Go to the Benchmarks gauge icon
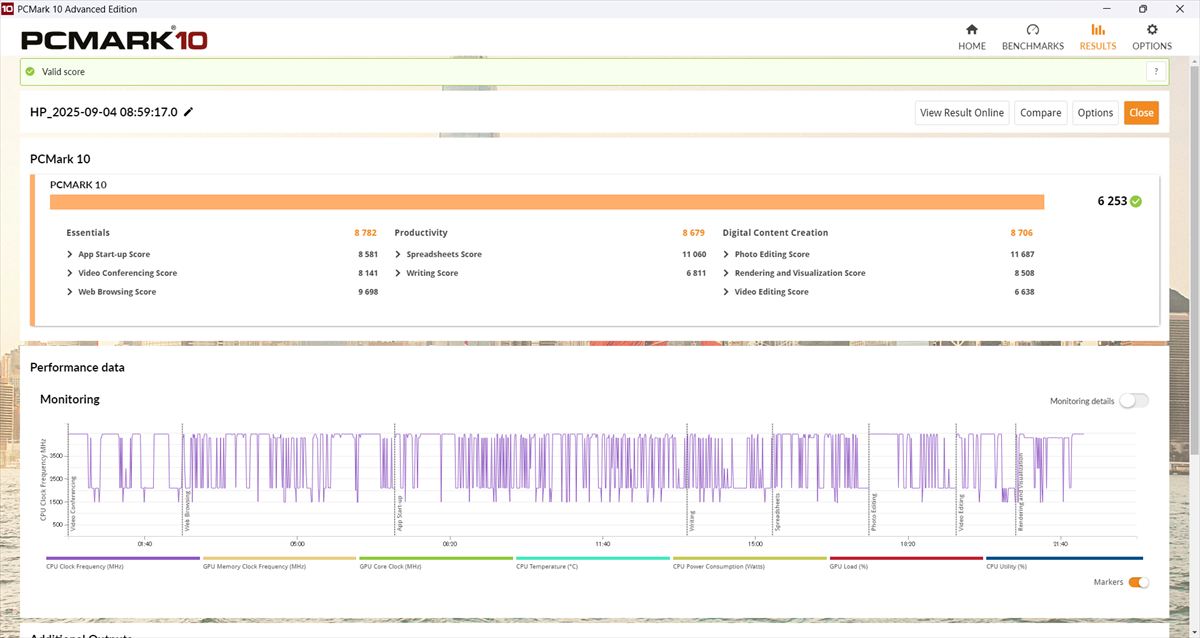Screen dimensions: 1200x638 pos(1032,30)
